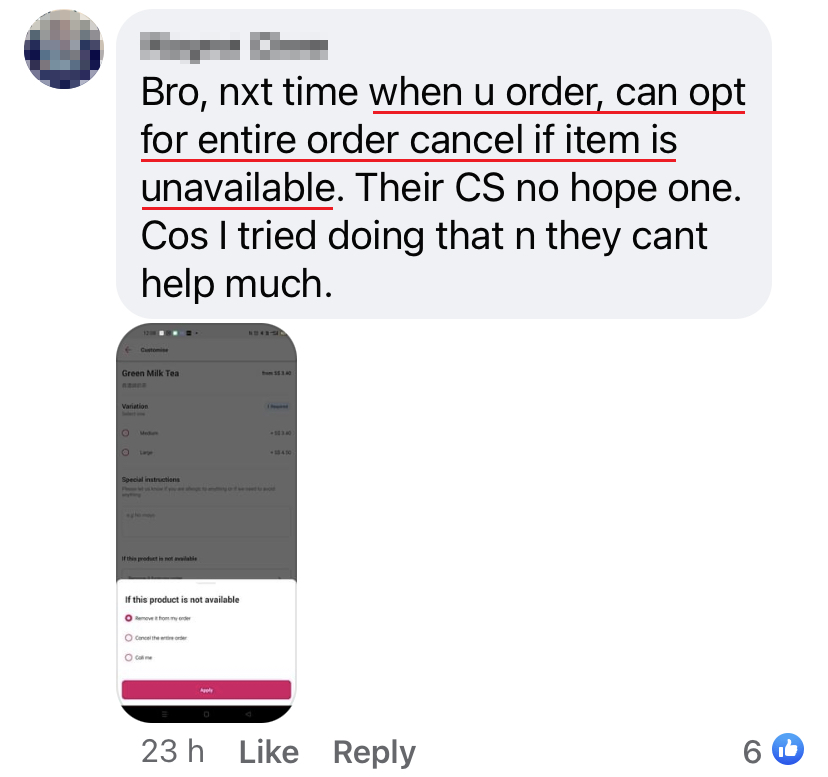This screenshot has height=777, width=828.
Task: Click the Reply link under the comment
Action: 374,752
